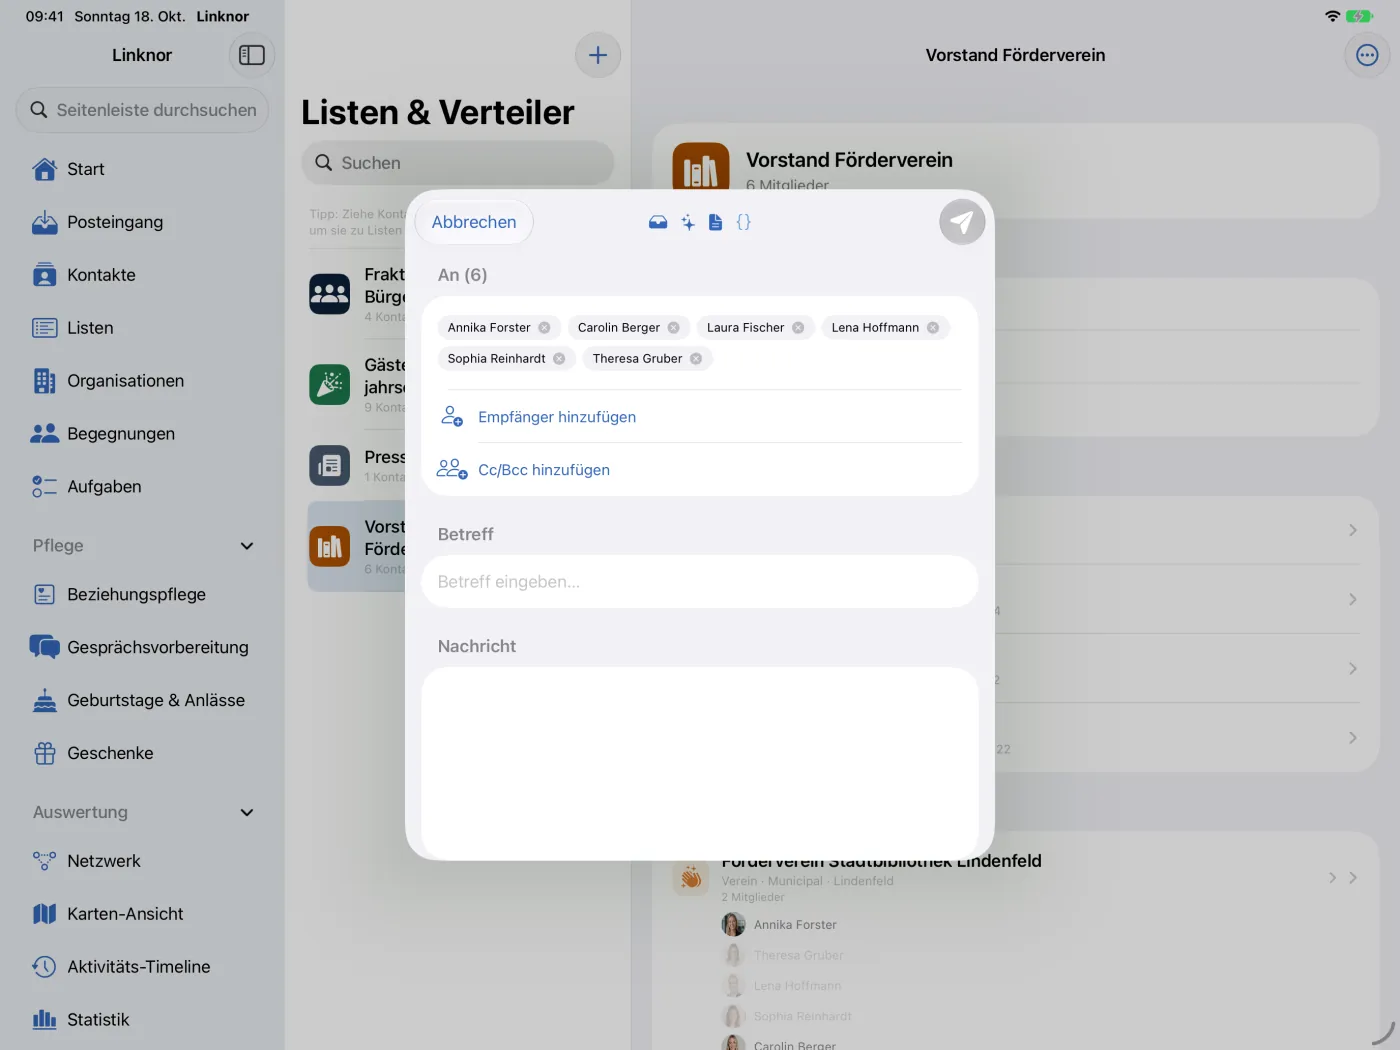Open the more options ellipsis menu
The image size is (1400, 1050).
[x=1367, y=55]
